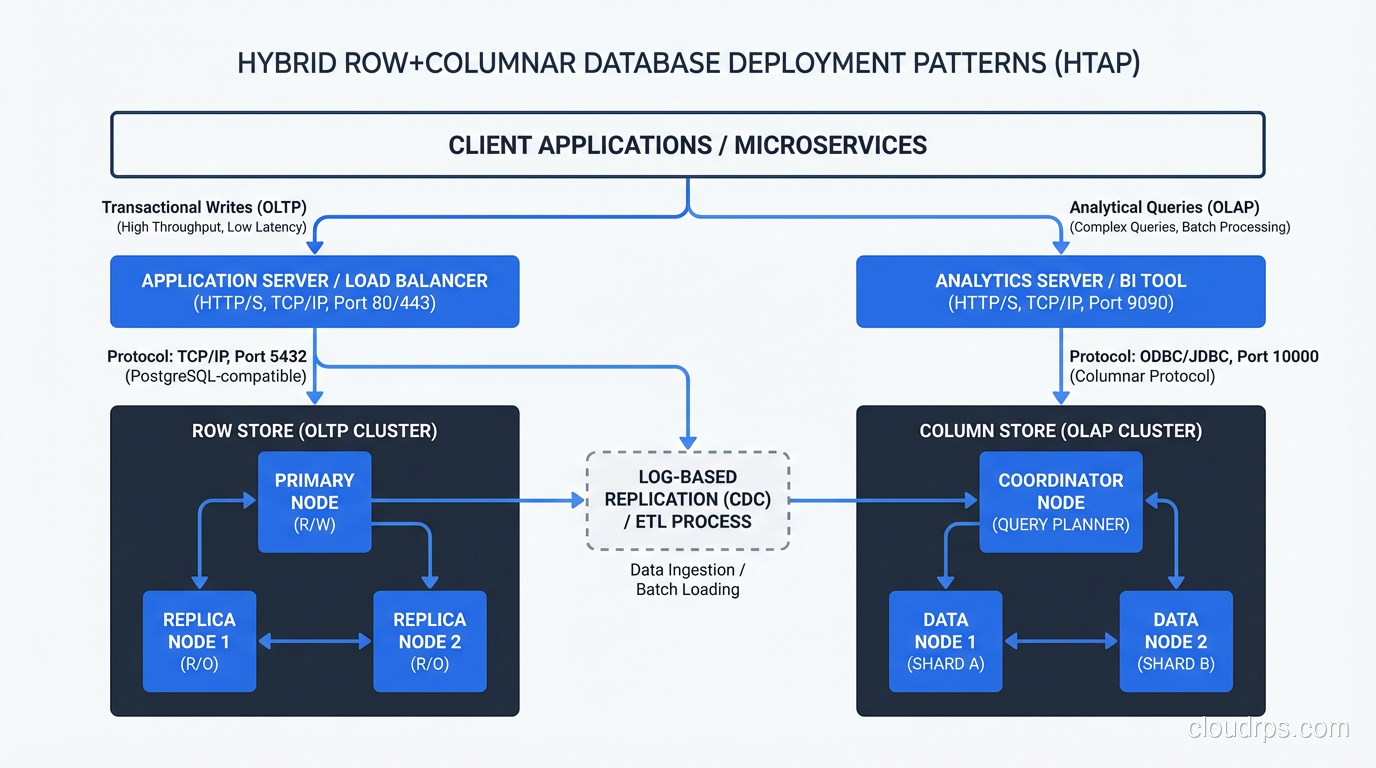
Task: Open the APPLICATION SERVER / LOAD BALANCER block
Action: coord(315,291)
